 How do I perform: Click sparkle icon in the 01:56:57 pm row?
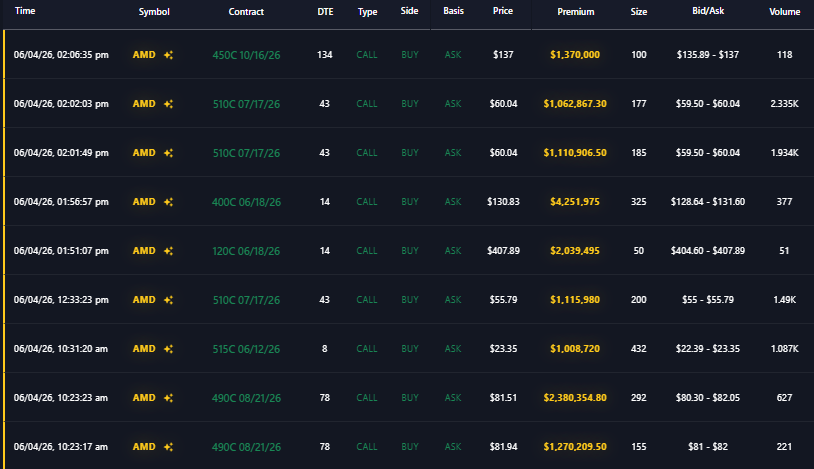168,202
